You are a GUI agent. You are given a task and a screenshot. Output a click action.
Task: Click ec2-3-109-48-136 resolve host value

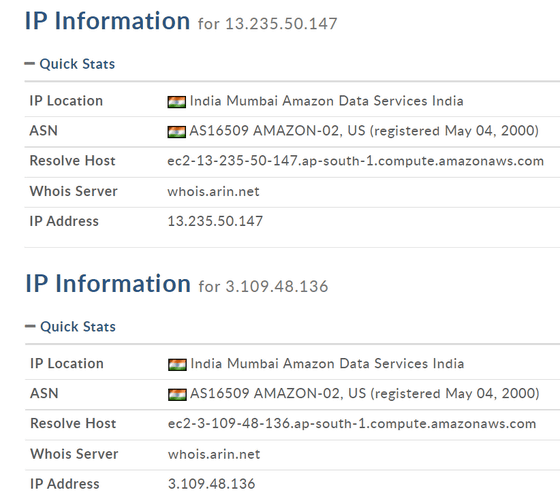click(352, 424)
